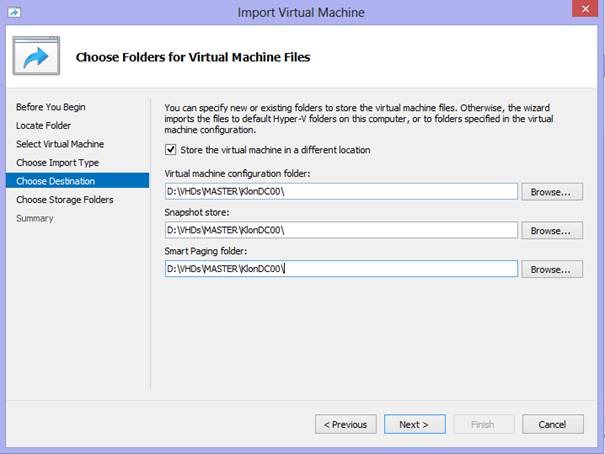Close the Import Virtual Machine window
605x454 pixels.
tap(585, 8)
